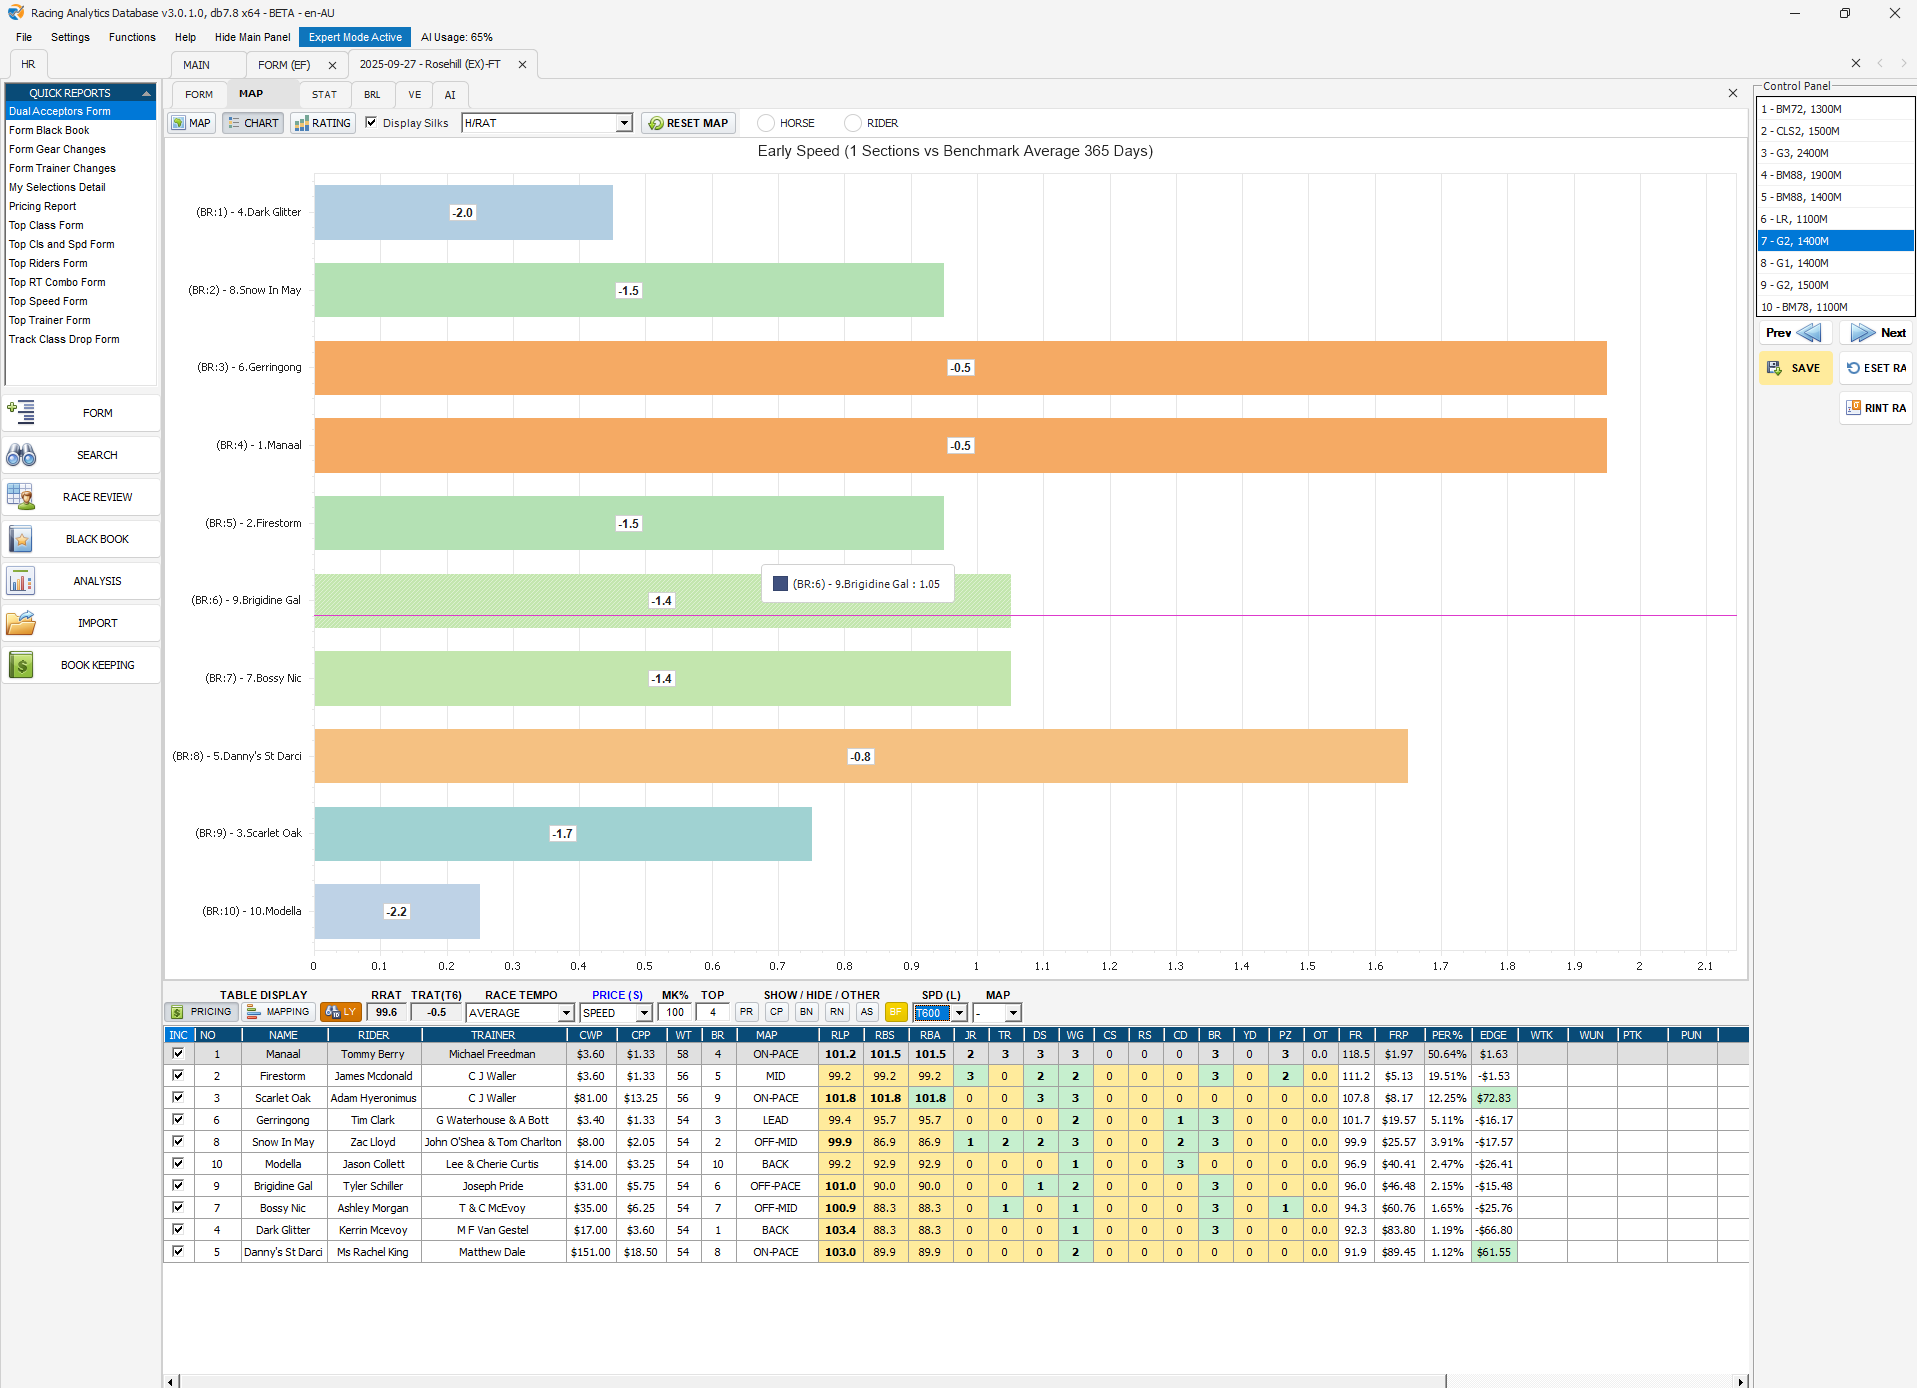This screenshot has width=1917, height=1388.
Task: Open the SPD (L) T600 dropdown
Action: click(x=959, y=1013)
